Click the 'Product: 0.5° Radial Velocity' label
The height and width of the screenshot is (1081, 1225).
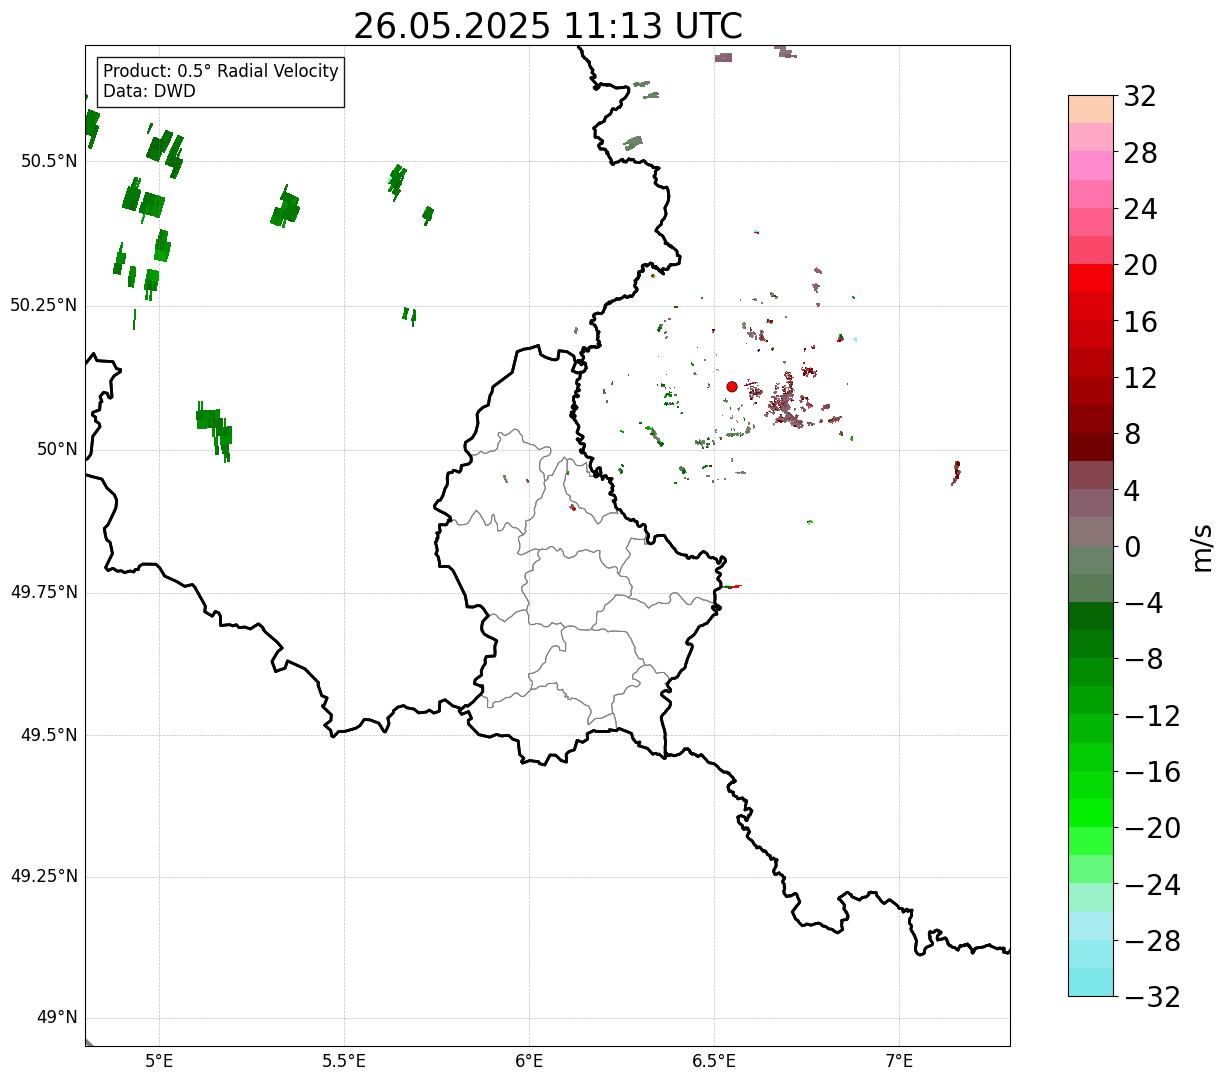click(221, 72)
